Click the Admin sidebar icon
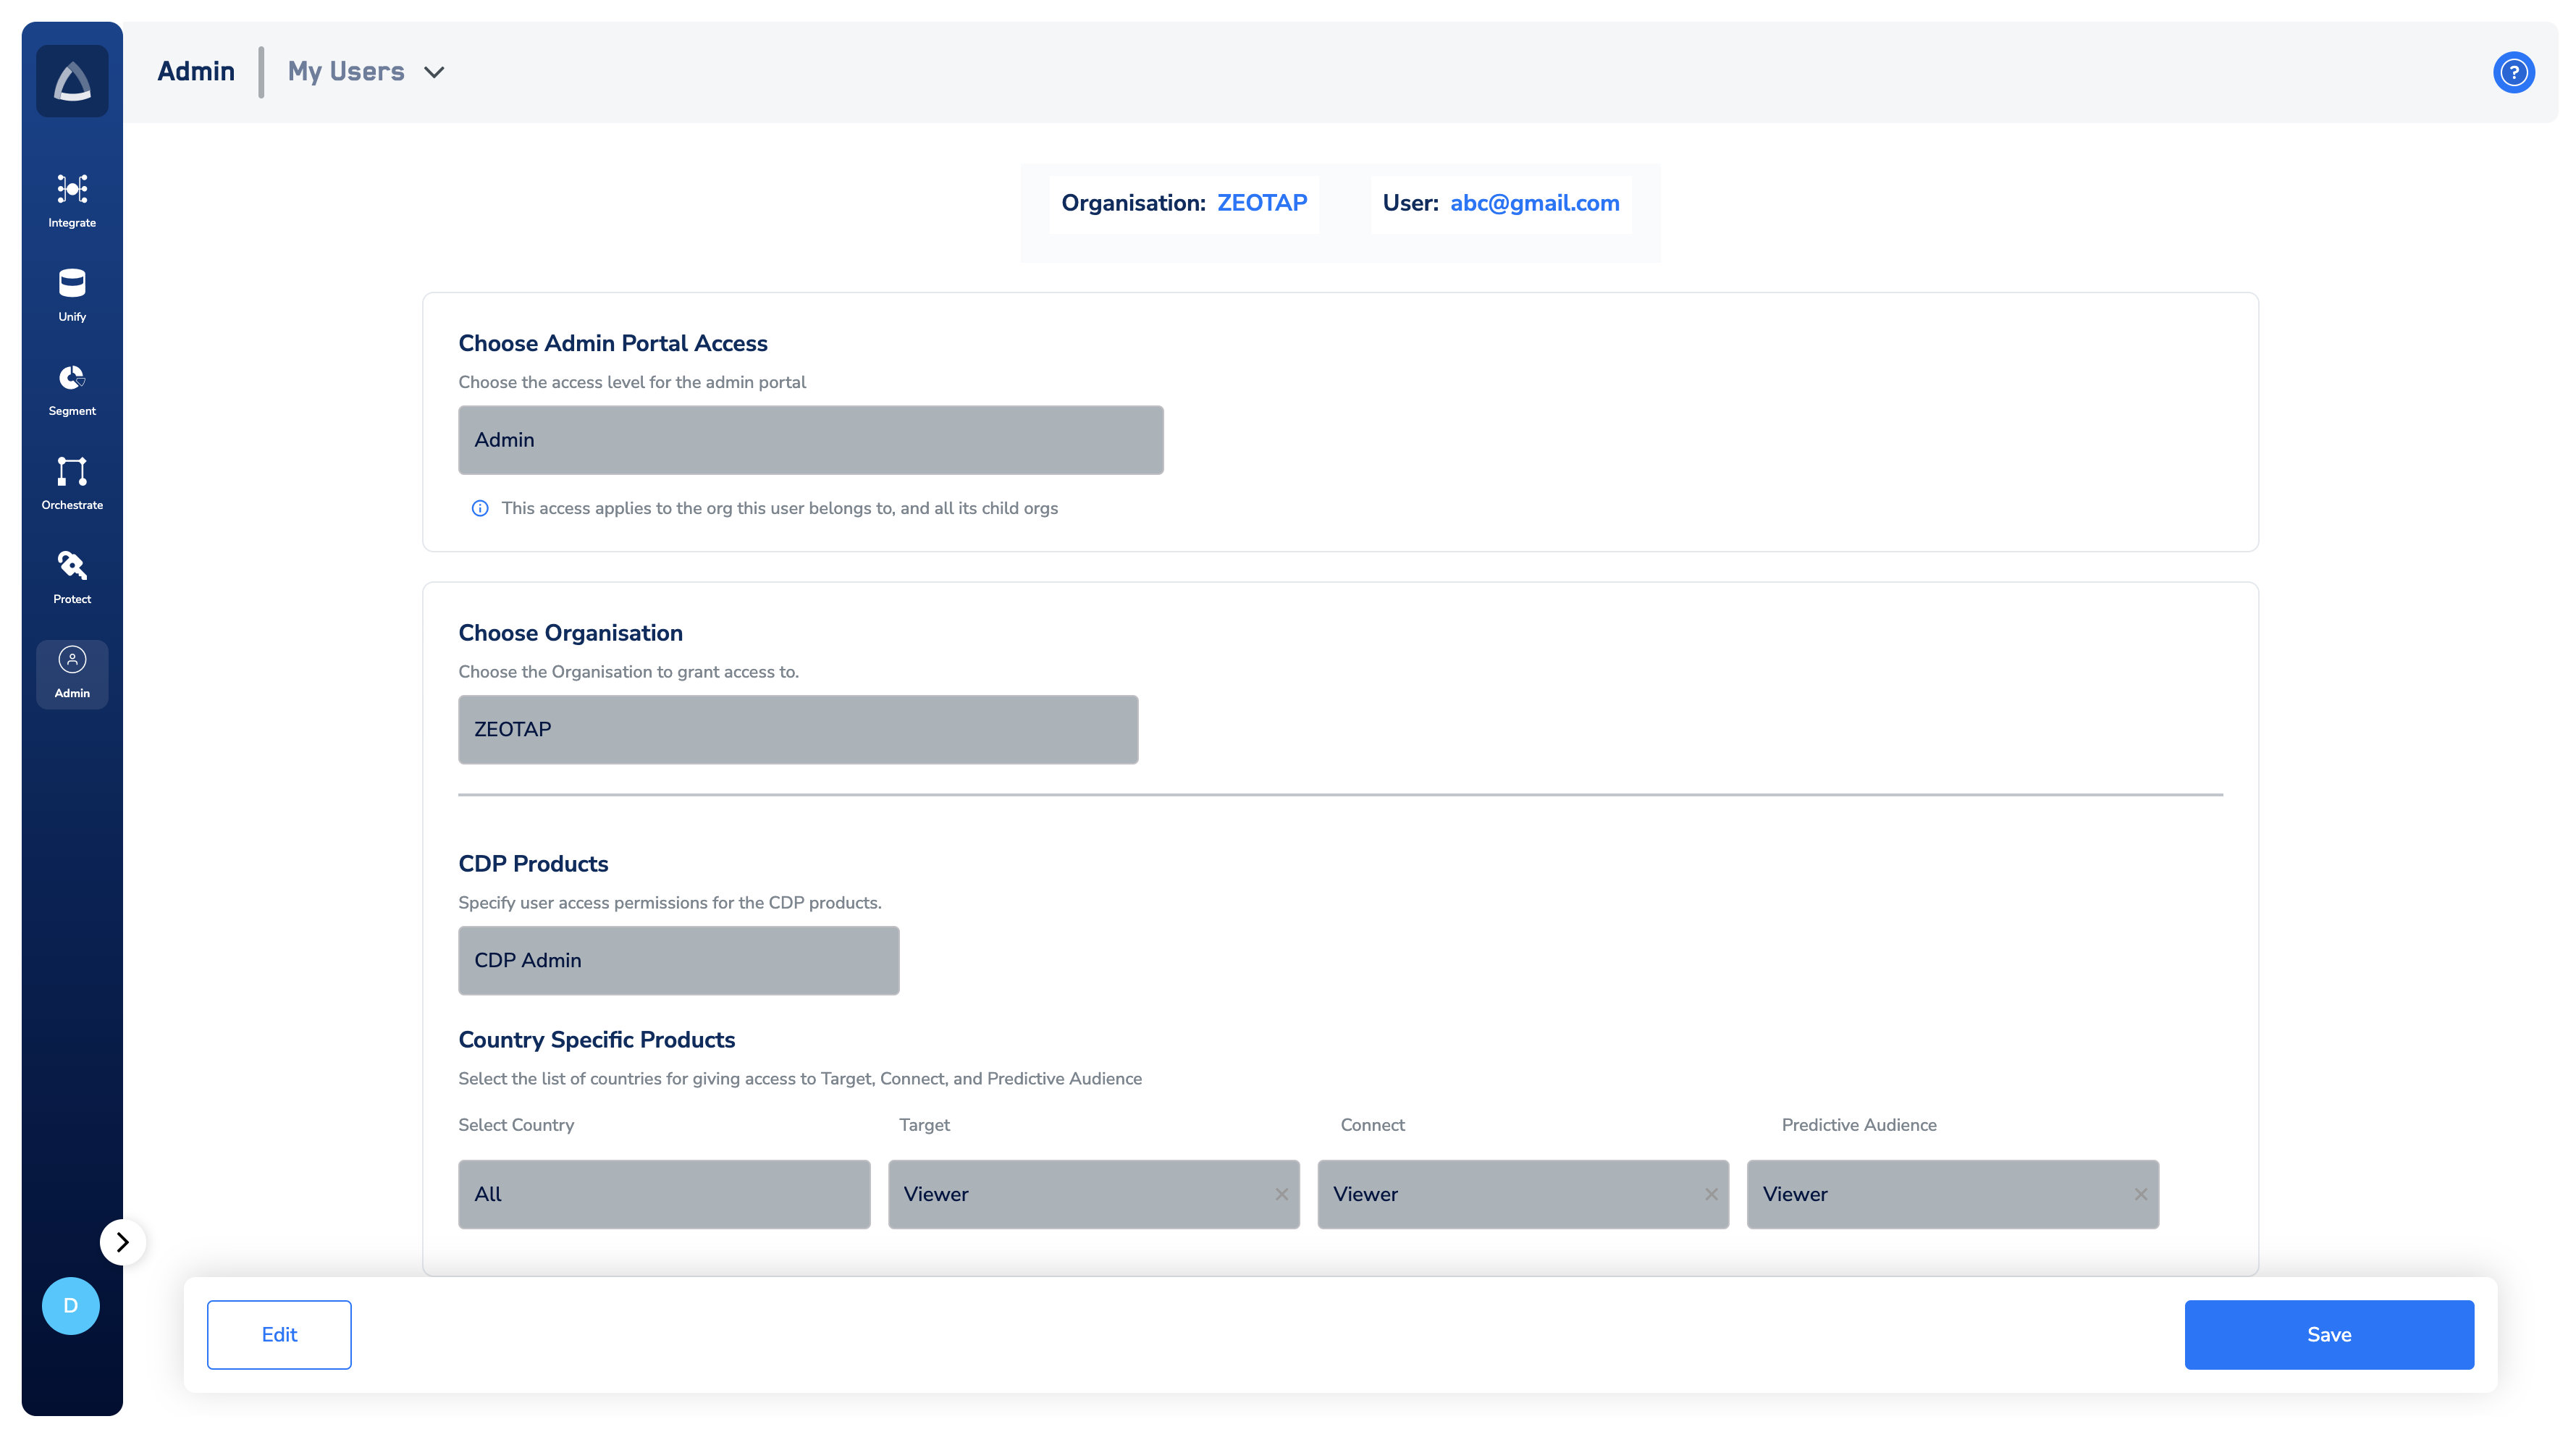 (72, 672)
